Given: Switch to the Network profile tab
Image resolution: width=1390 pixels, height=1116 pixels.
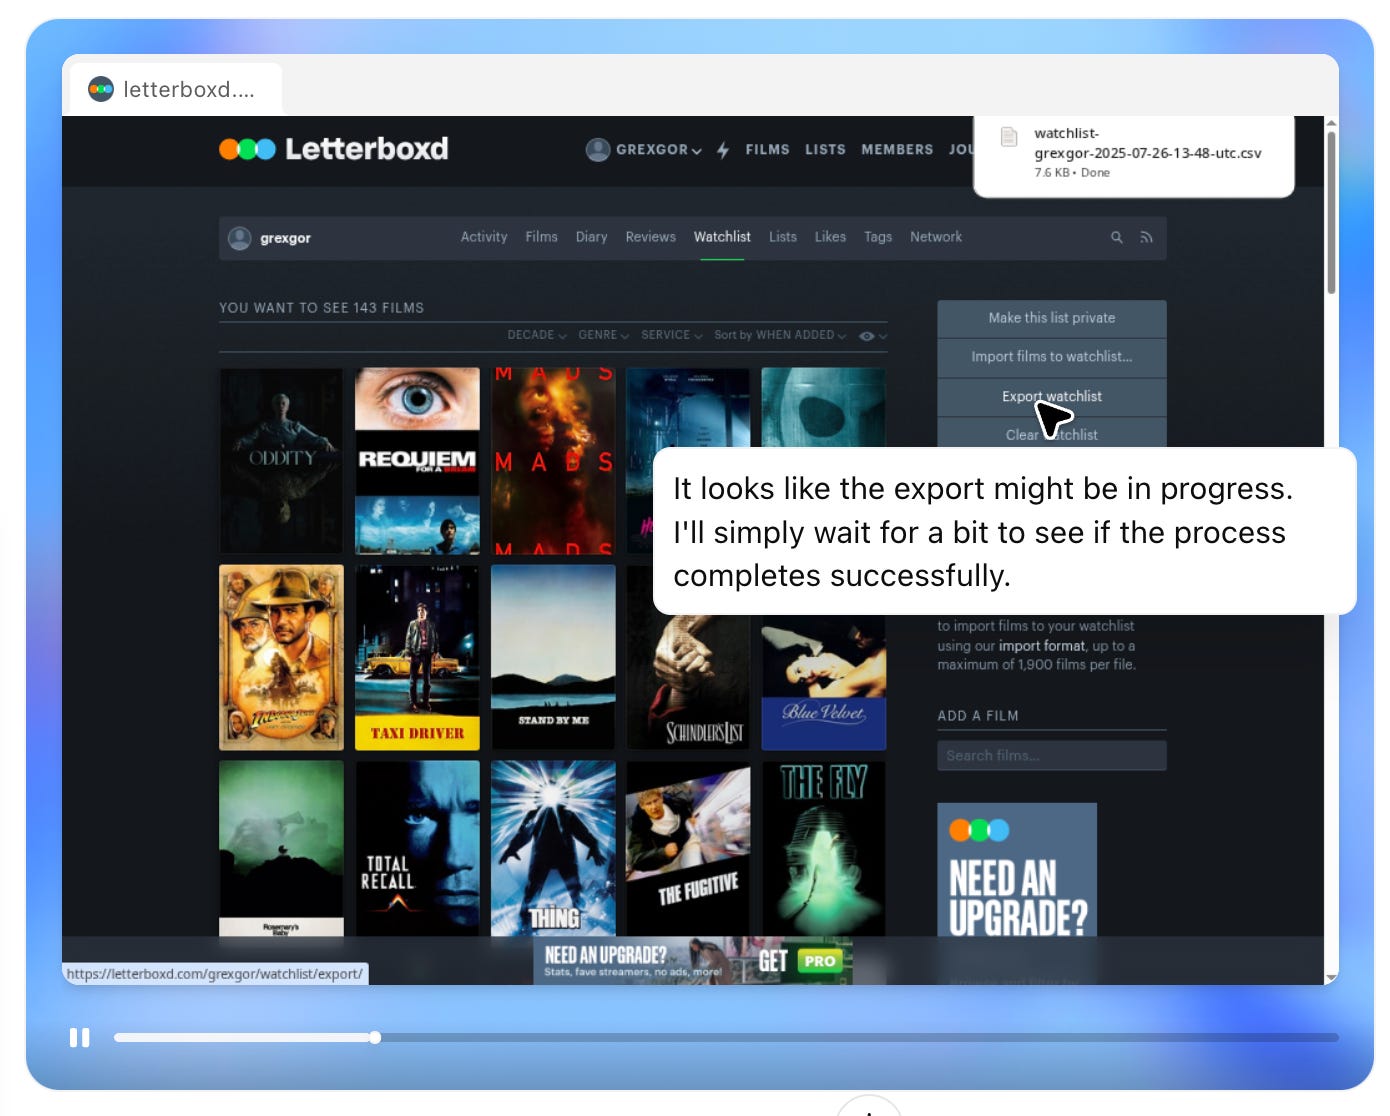Looking at the screenshot, I should pyautogui.click(x=936, y=237).
